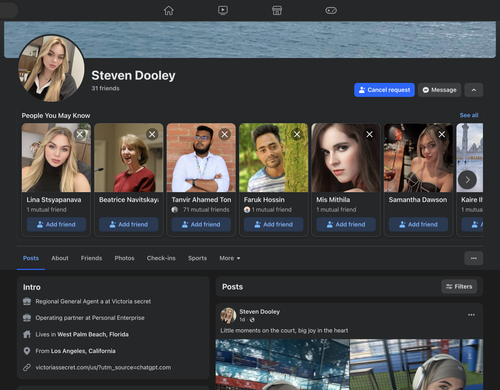Open the left post photo
Viewport: 500px width, 390px height.
pos(282,365)
